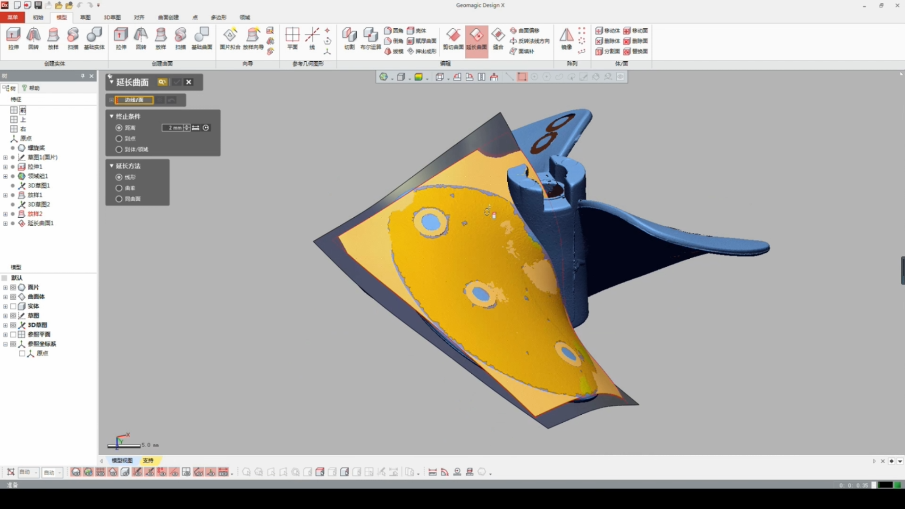This screenshot has height=509, width=905.
Task: Click the 切割 (Cut) tool icon
Action: point(349,38)
